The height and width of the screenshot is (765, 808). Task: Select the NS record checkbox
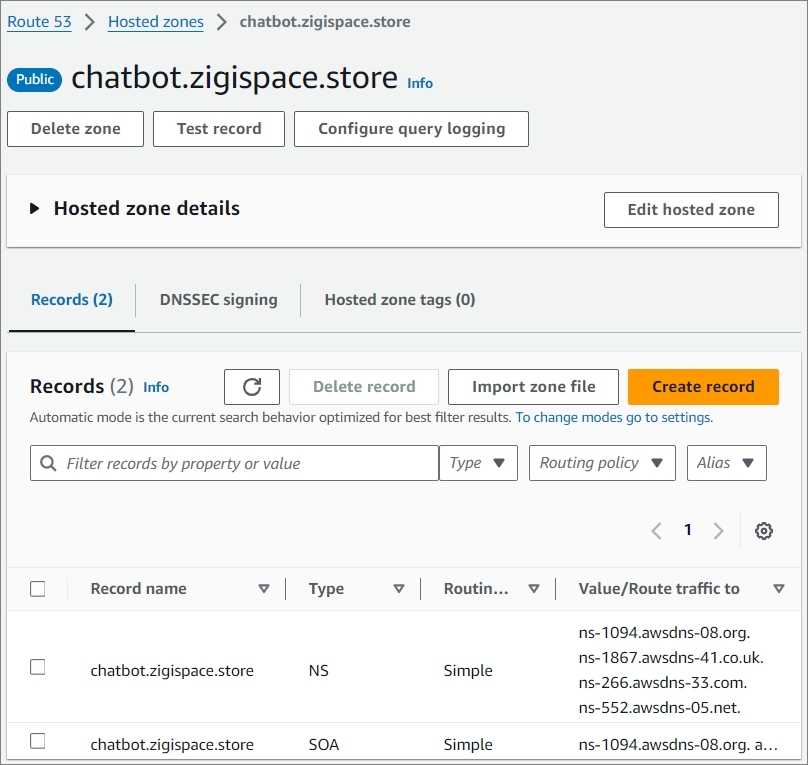(x=38, y=667)
